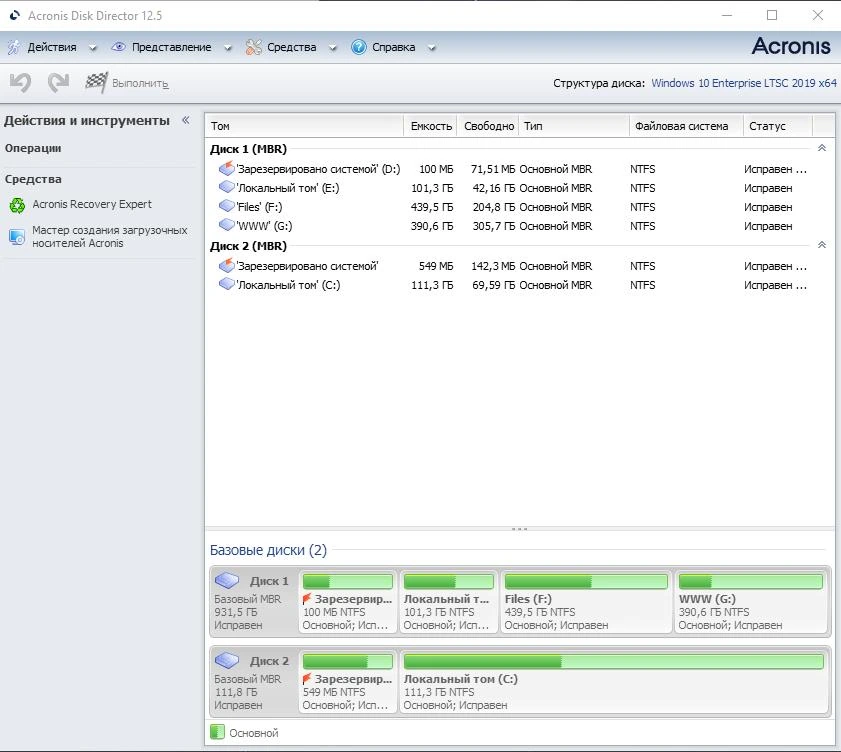Click the Базовые диски (2) heading

[x=268, y=550]
